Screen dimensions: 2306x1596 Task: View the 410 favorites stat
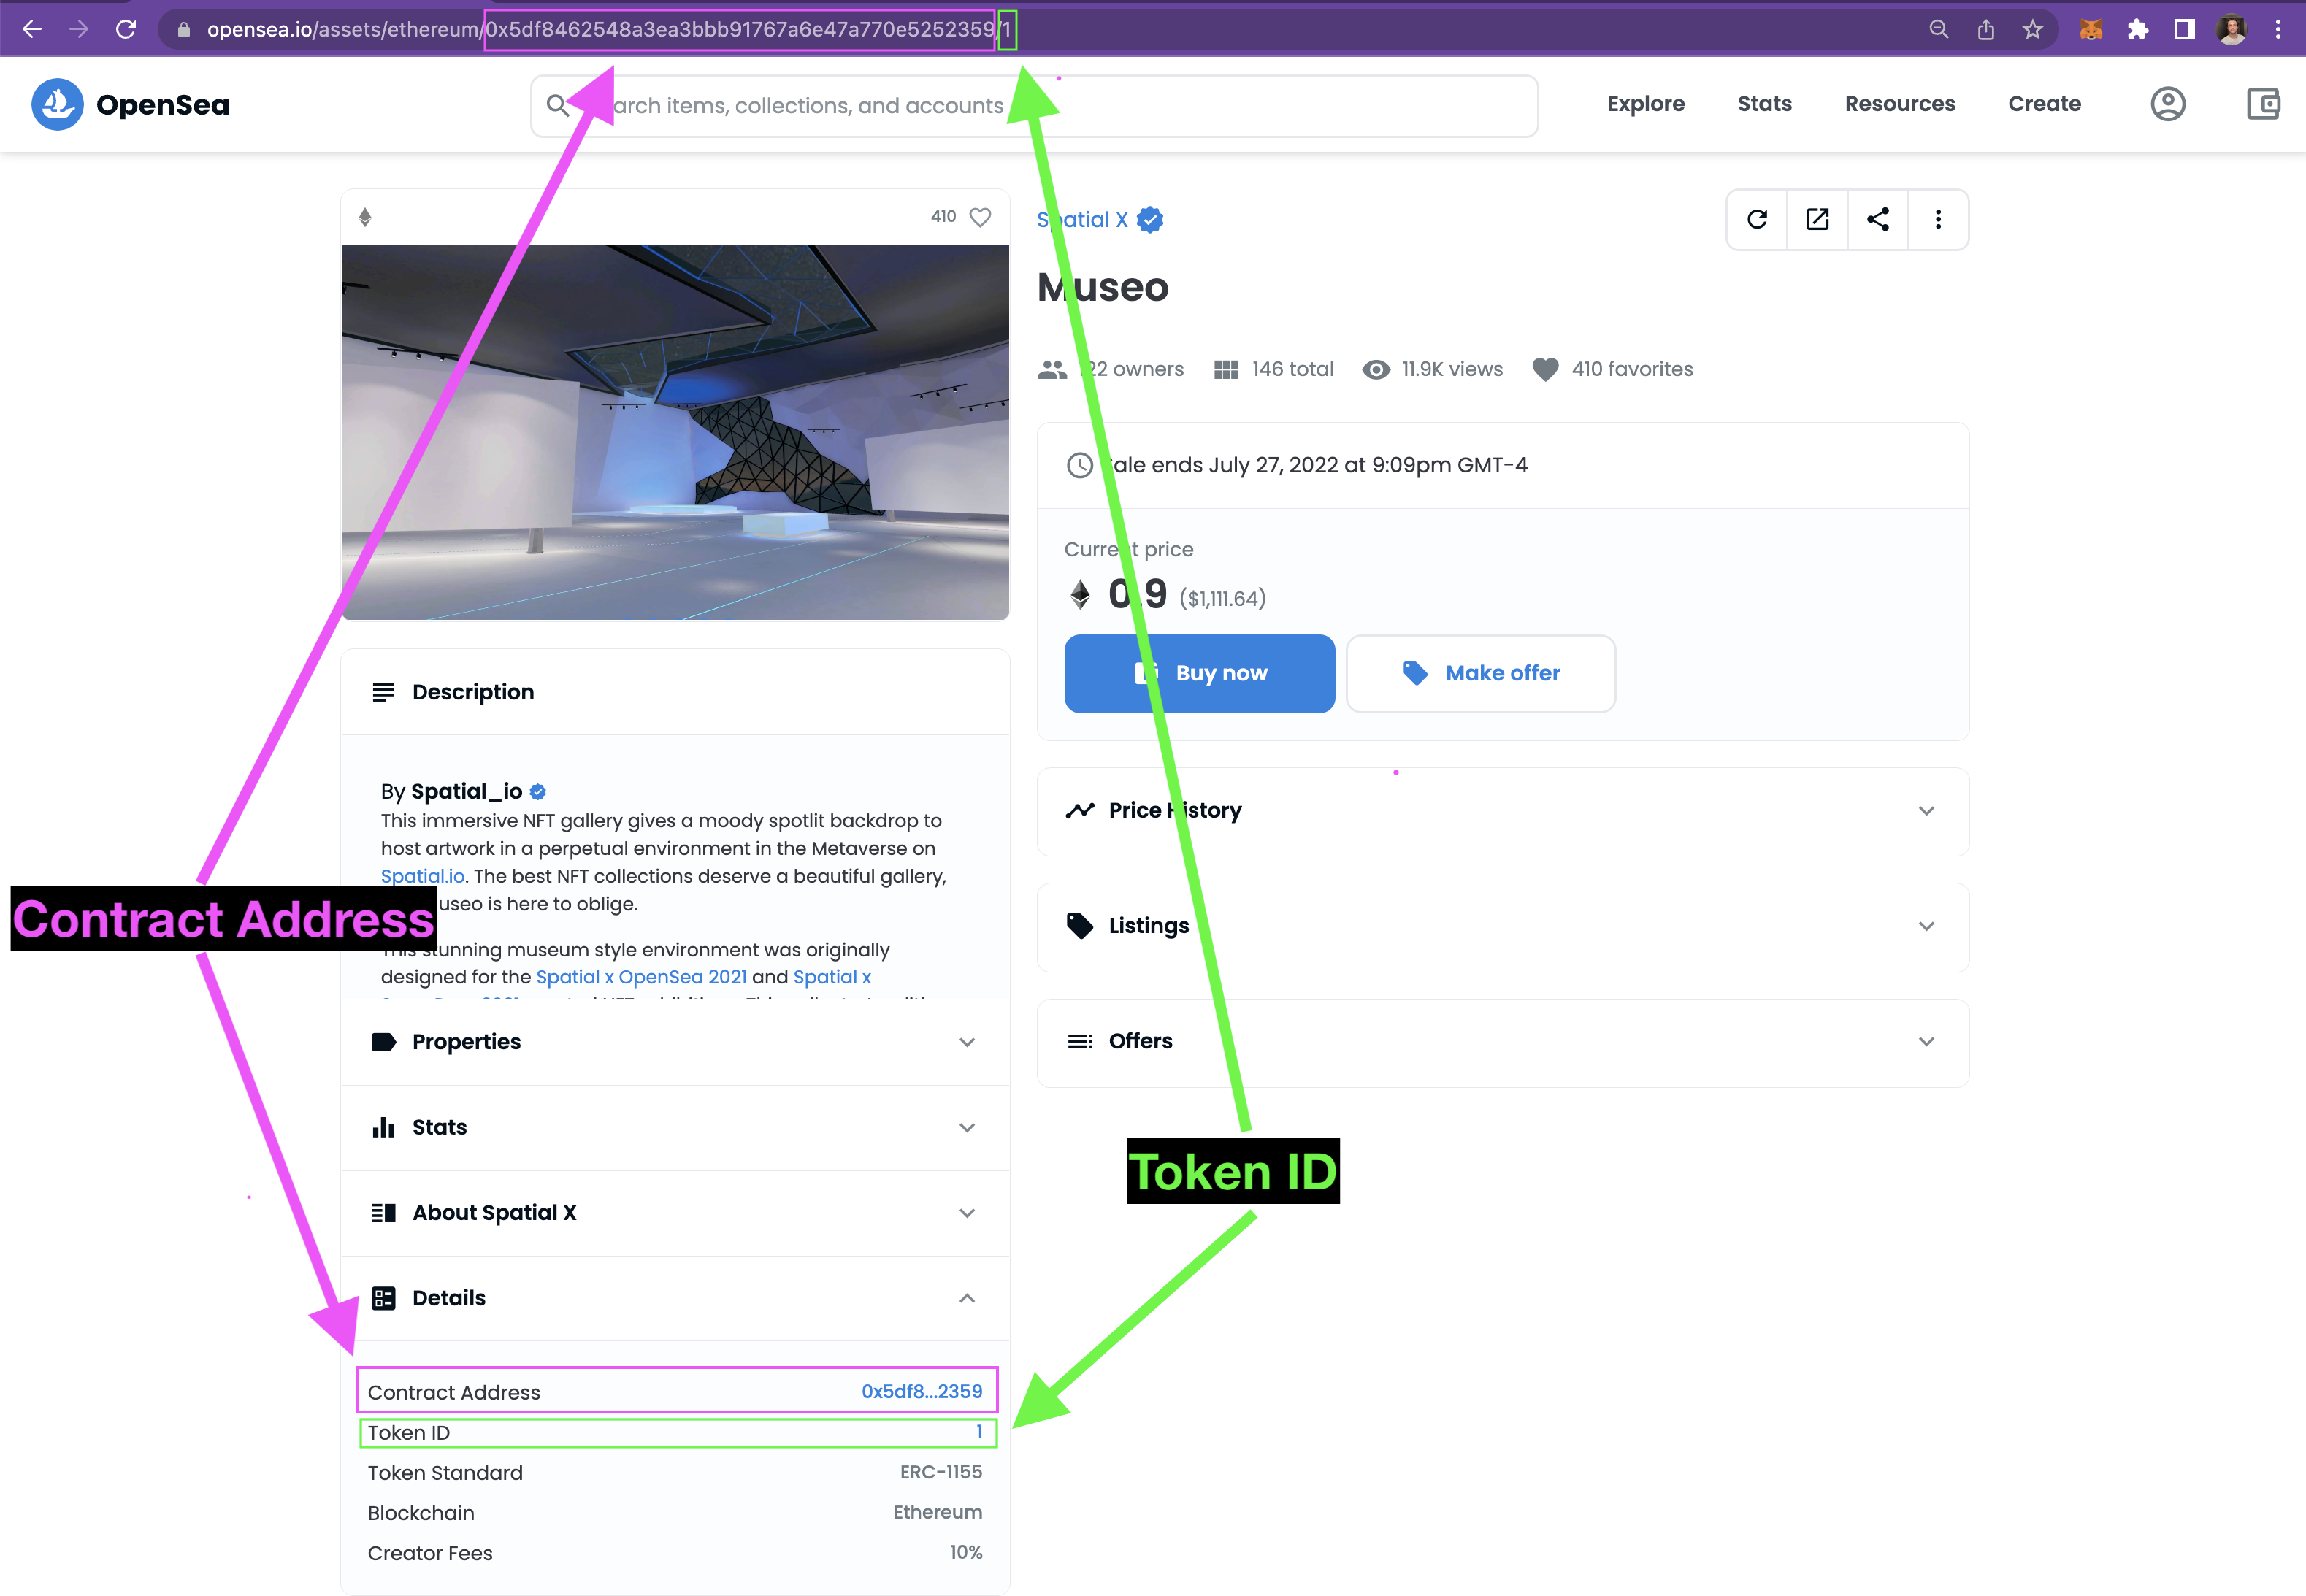1612,369
